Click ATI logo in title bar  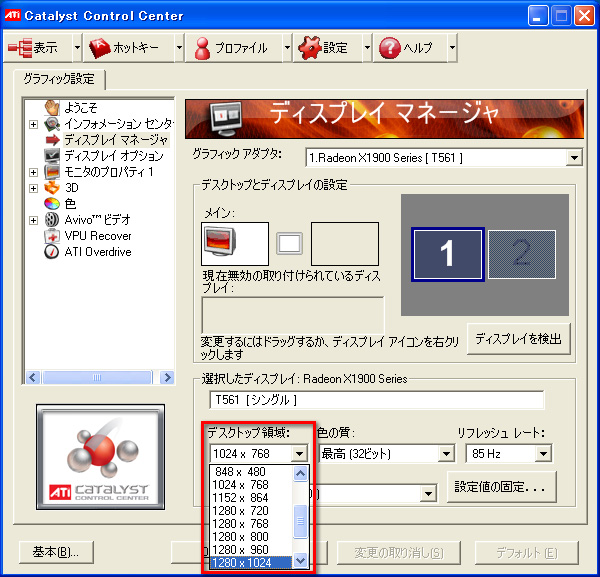[x=12, y=15]
